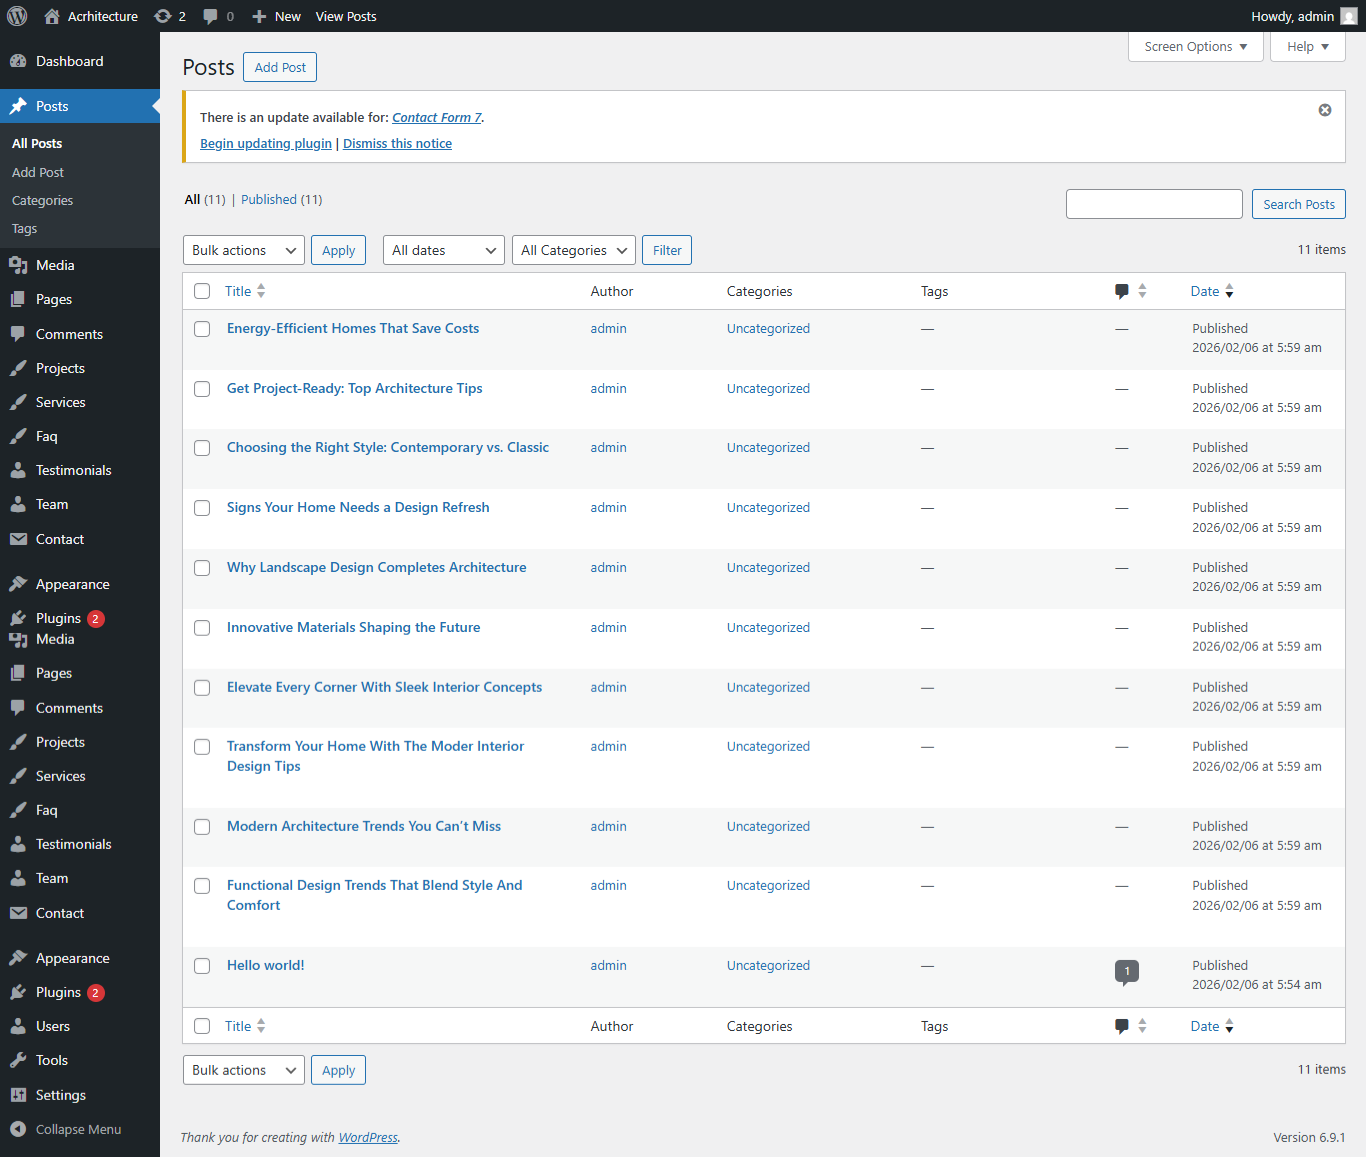Viewport: 1366px width, 1157px height.
Task: Open the comment count bubble for Hello world!
Action: pos(1126,971)
